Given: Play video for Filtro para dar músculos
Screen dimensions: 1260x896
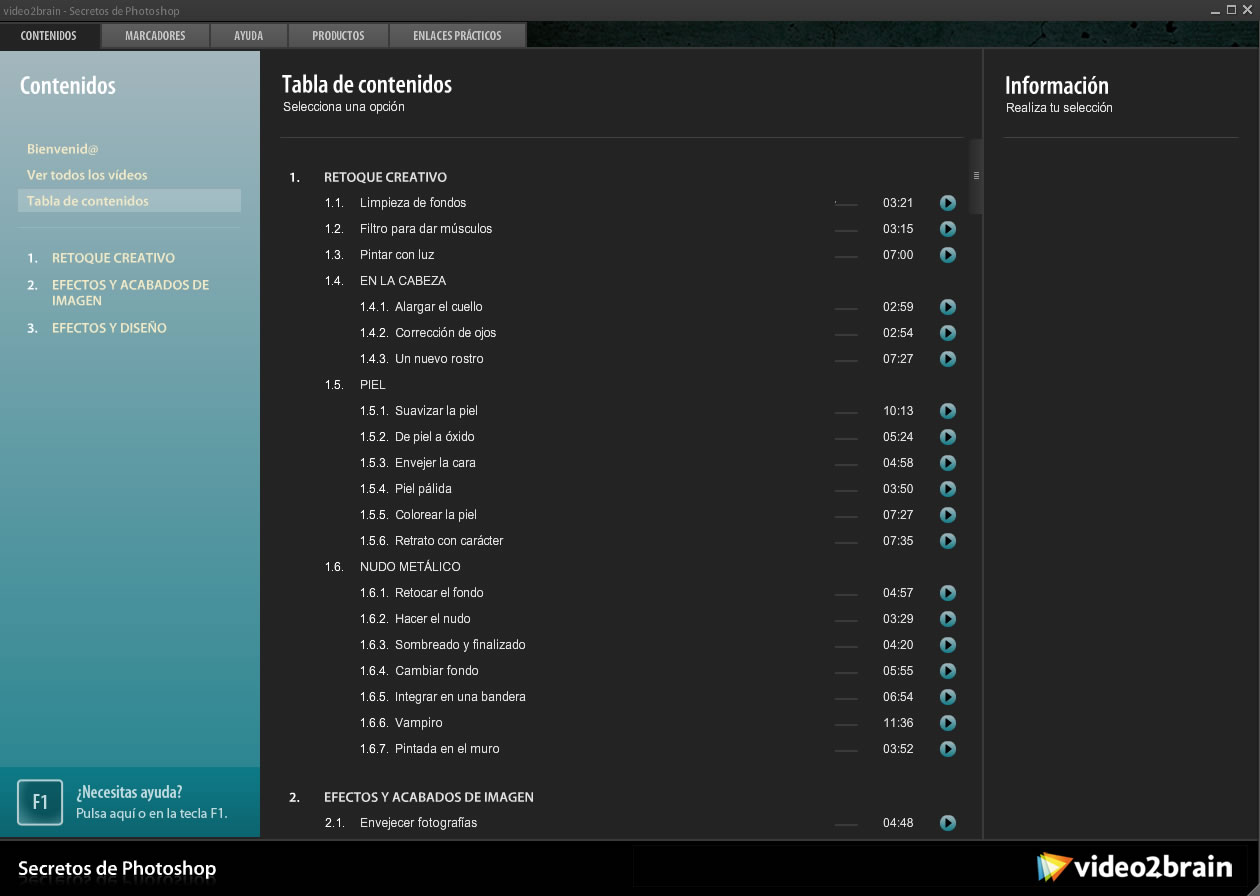Looking at the screenshot, I should pos(948,229).
